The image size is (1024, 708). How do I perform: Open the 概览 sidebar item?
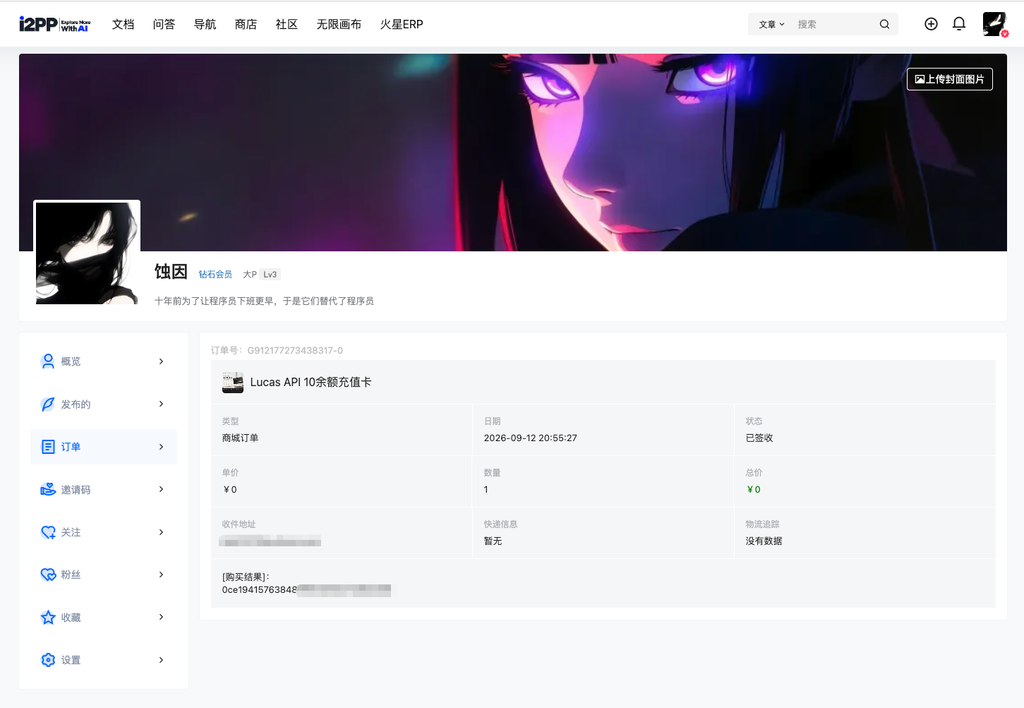[104, 361]
